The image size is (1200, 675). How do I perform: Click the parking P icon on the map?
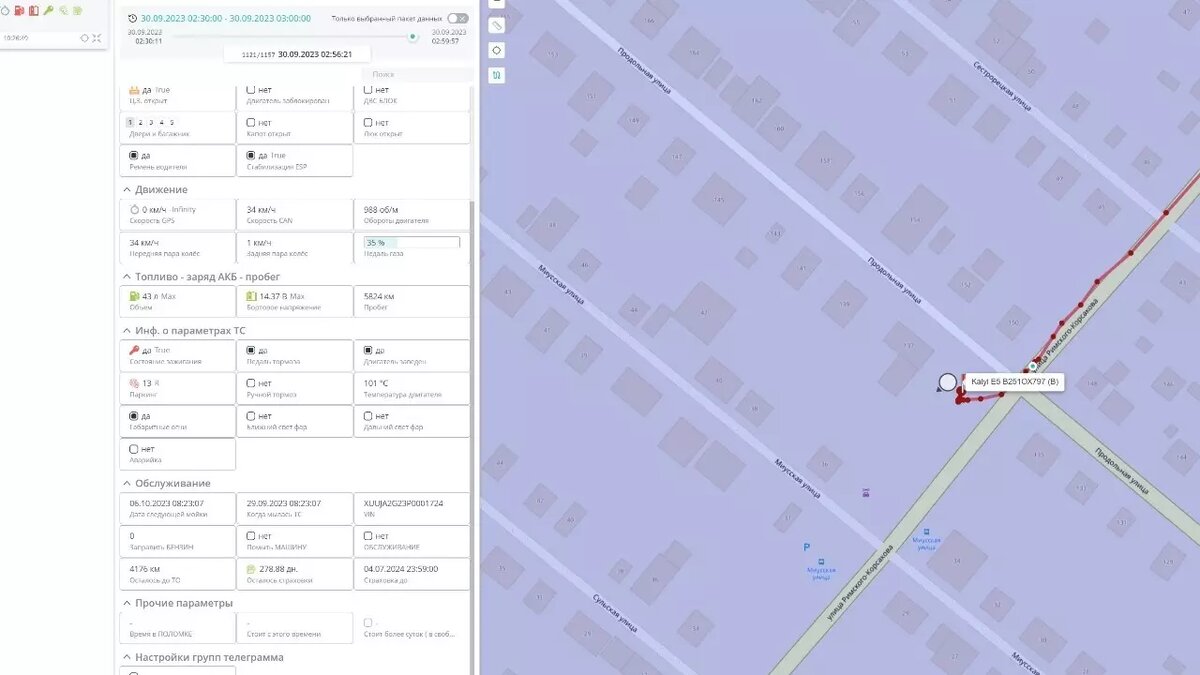[806, 547]
